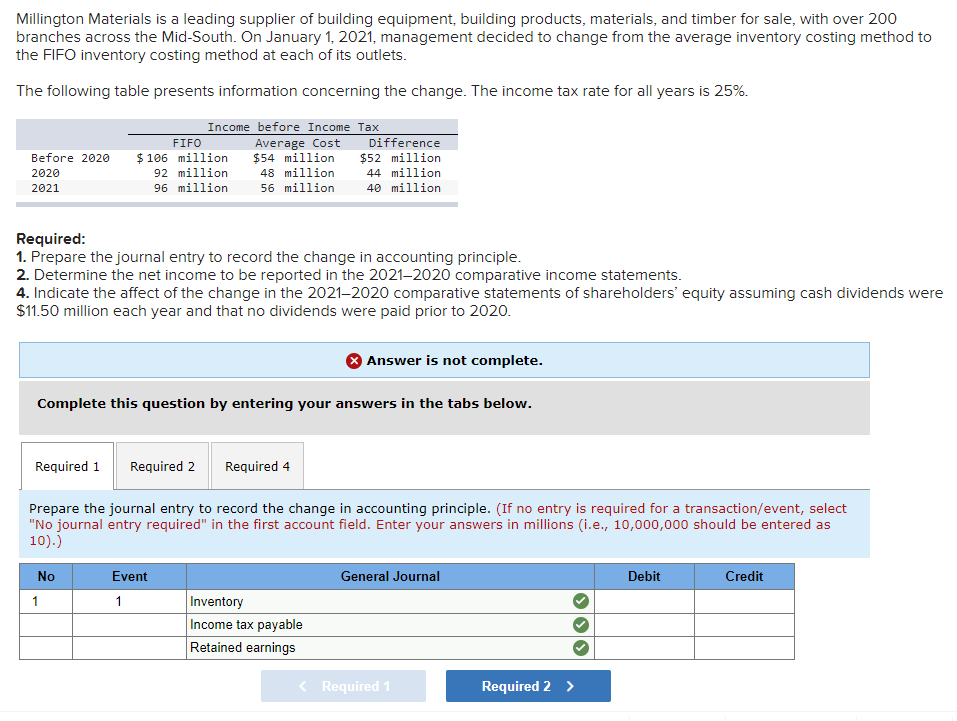
Task: Click the '$54 million' Average Cost value
Action: (294, 158)
